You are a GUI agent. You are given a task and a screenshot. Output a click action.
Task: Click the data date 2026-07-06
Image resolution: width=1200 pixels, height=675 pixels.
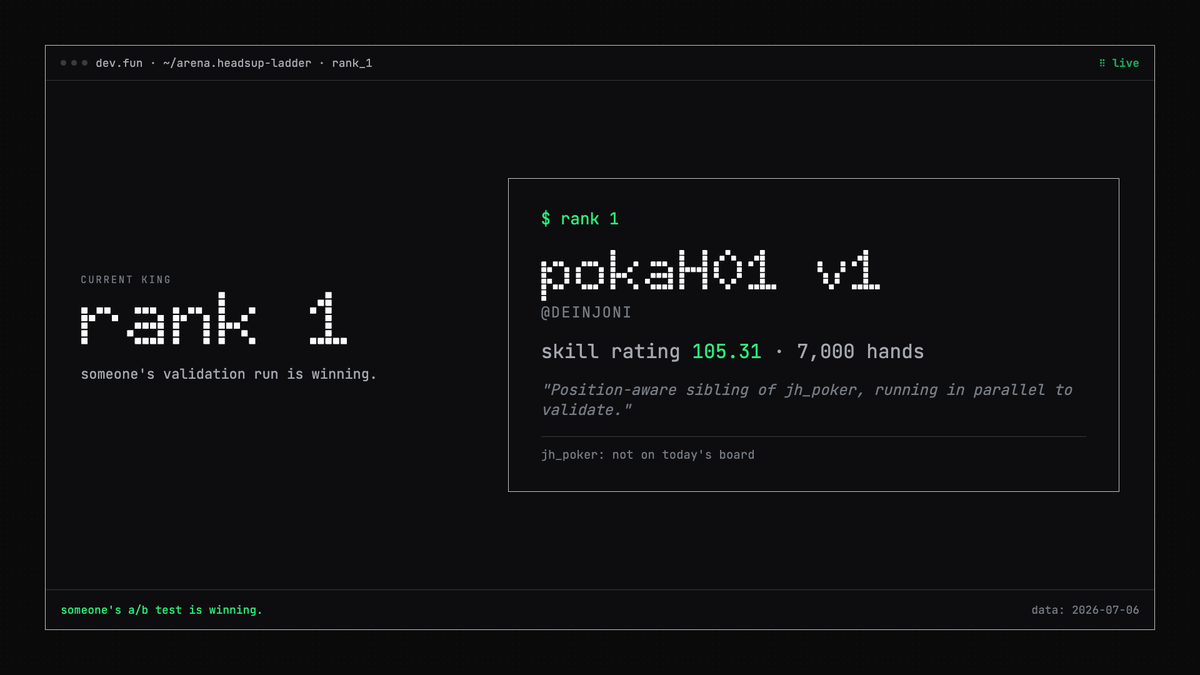point(1085,609)
